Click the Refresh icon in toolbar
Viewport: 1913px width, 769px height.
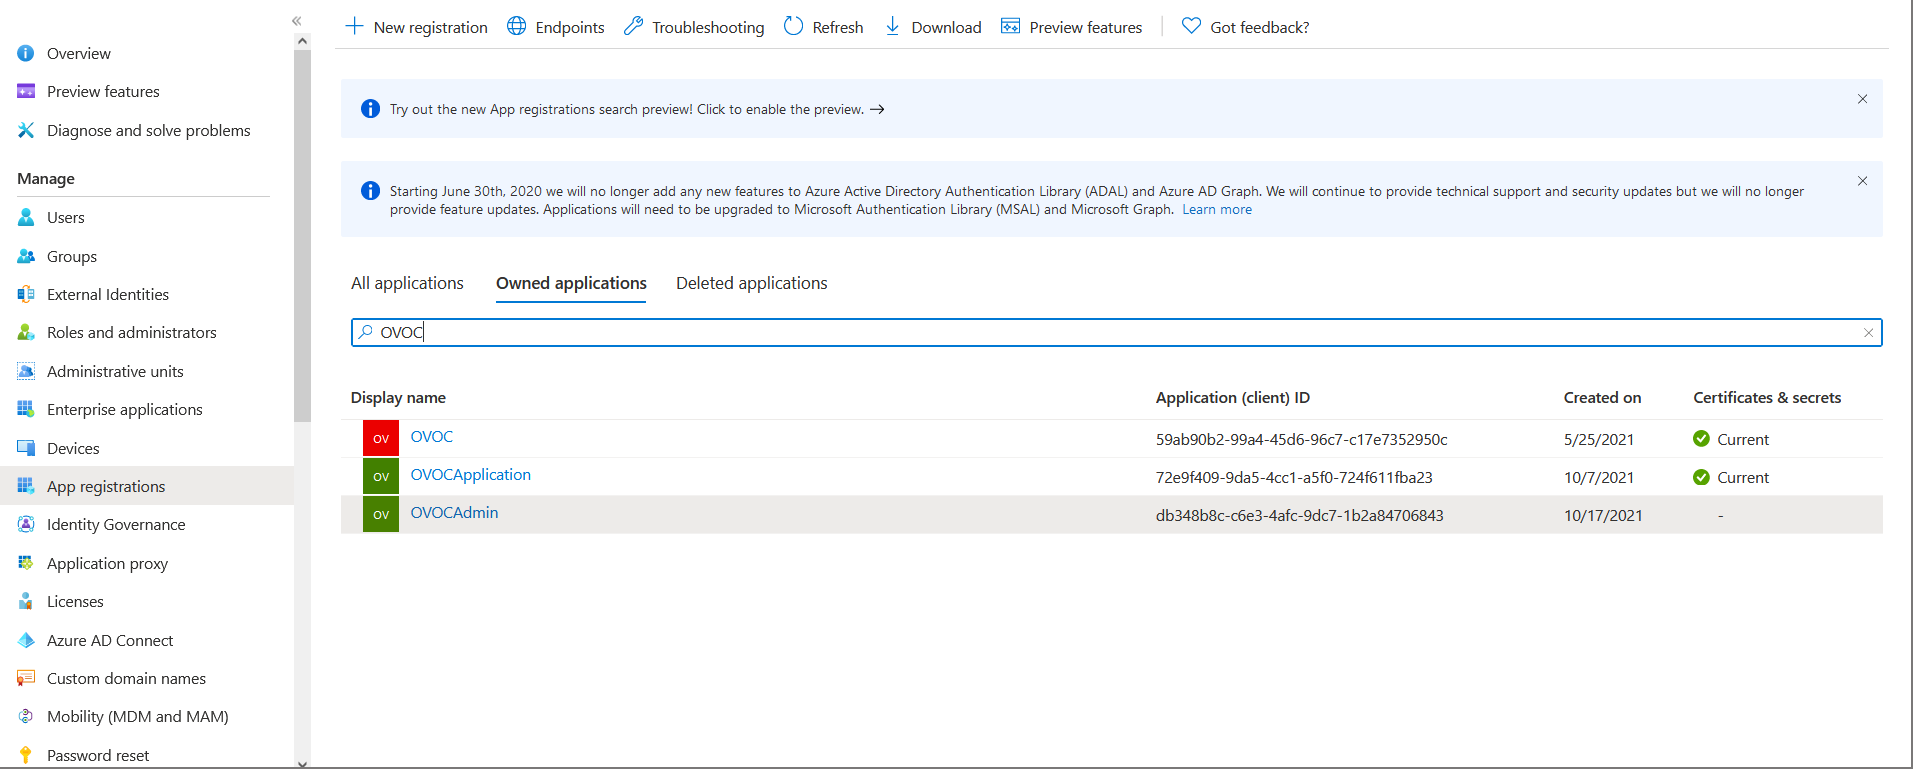click(x=793, y=26)
